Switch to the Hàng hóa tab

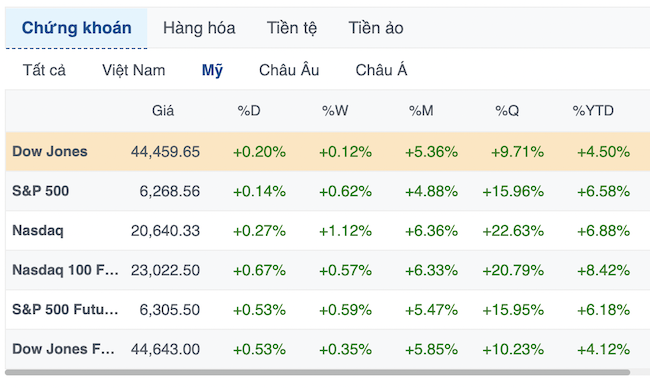tap(199, 28)
